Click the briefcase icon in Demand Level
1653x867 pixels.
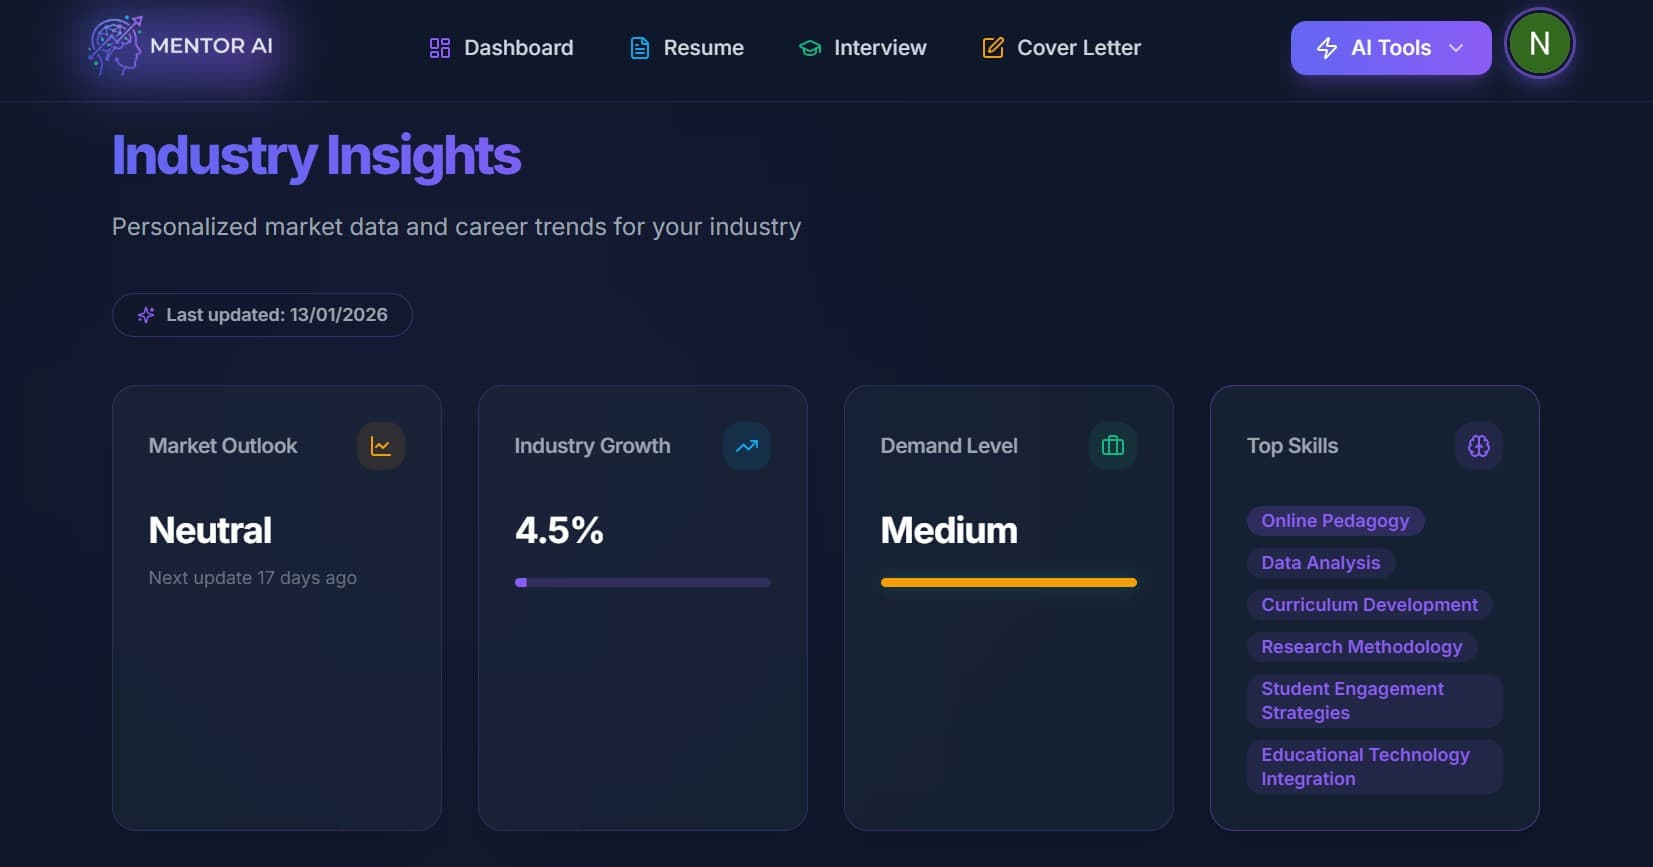click(1113, 446)
